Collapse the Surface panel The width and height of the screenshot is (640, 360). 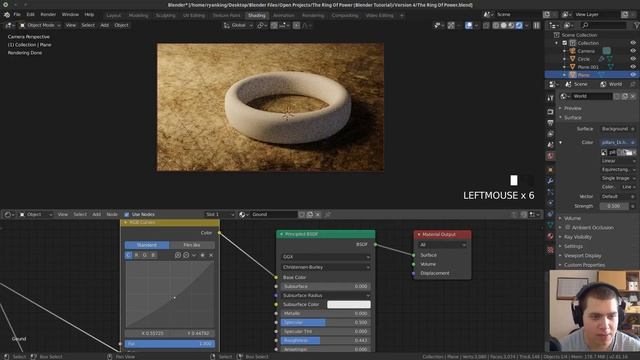[572, 118]
